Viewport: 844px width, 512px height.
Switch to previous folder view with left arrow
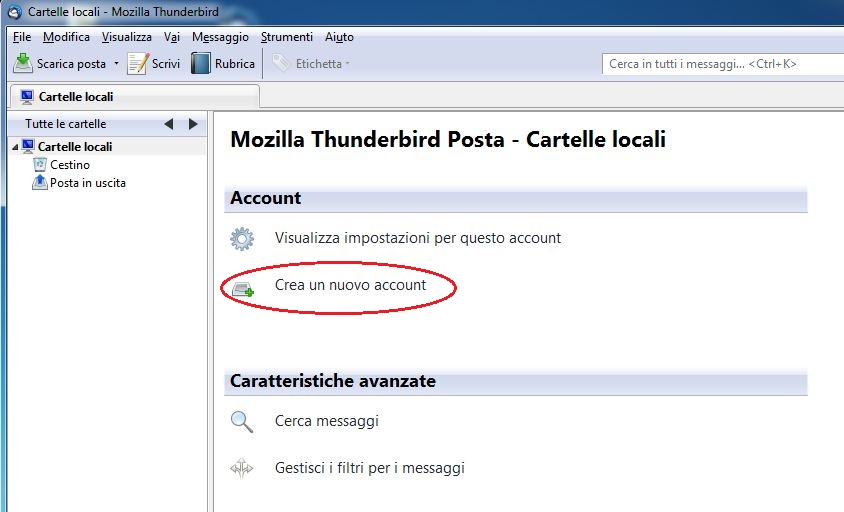pos(168,124)
